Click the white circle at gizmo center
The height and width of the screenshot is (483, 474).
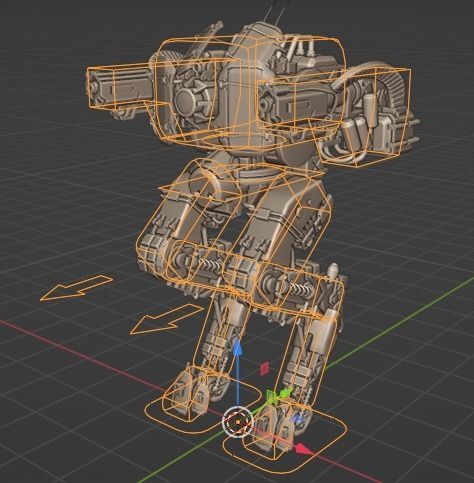click(238, 422)
